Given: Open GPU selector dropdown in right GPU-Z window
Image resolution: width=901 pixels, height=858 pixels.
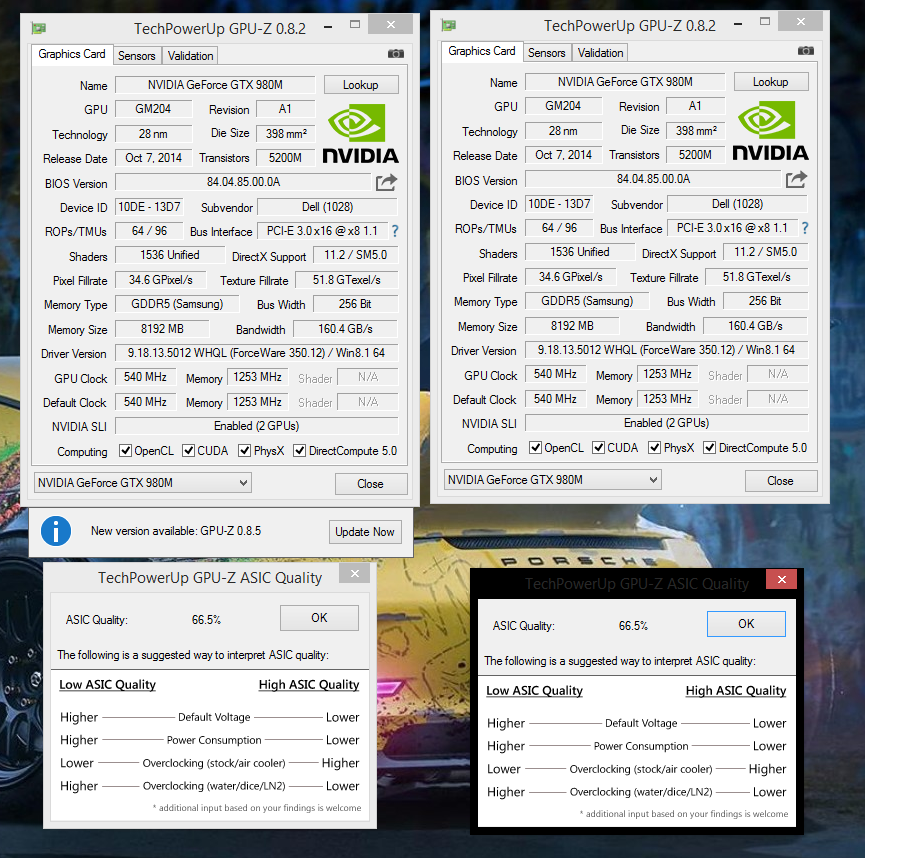Looking at the screenshot, I should click(553, 480).
